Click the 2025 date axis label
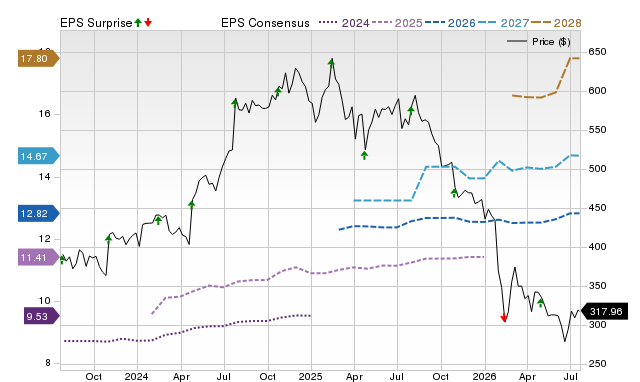This screenshot has height=382, width=640. tap(310, 376)
